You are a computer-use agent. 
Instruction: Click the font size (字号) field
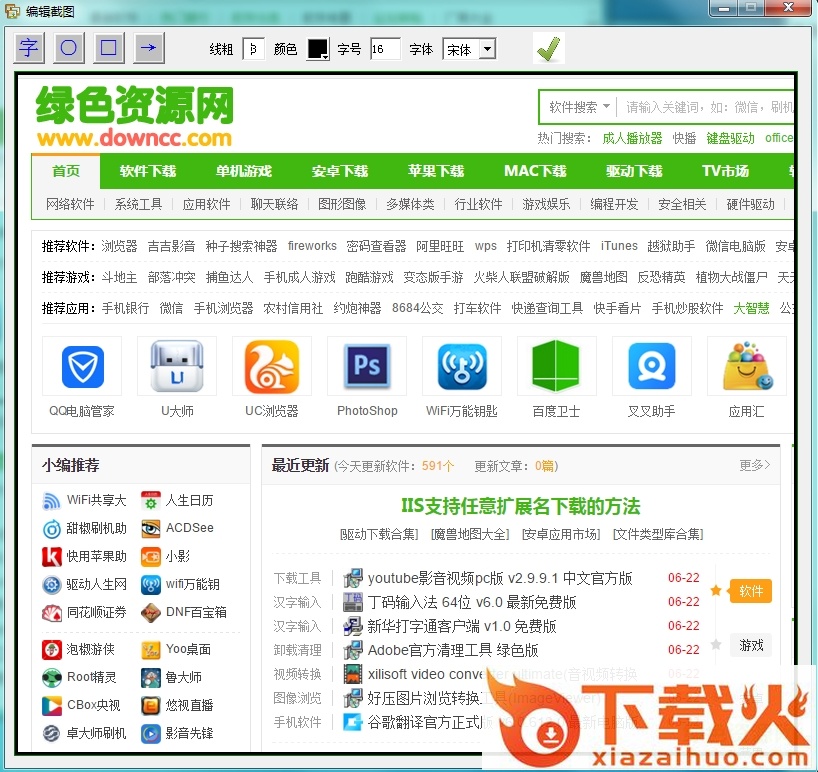tap(385, 49)
